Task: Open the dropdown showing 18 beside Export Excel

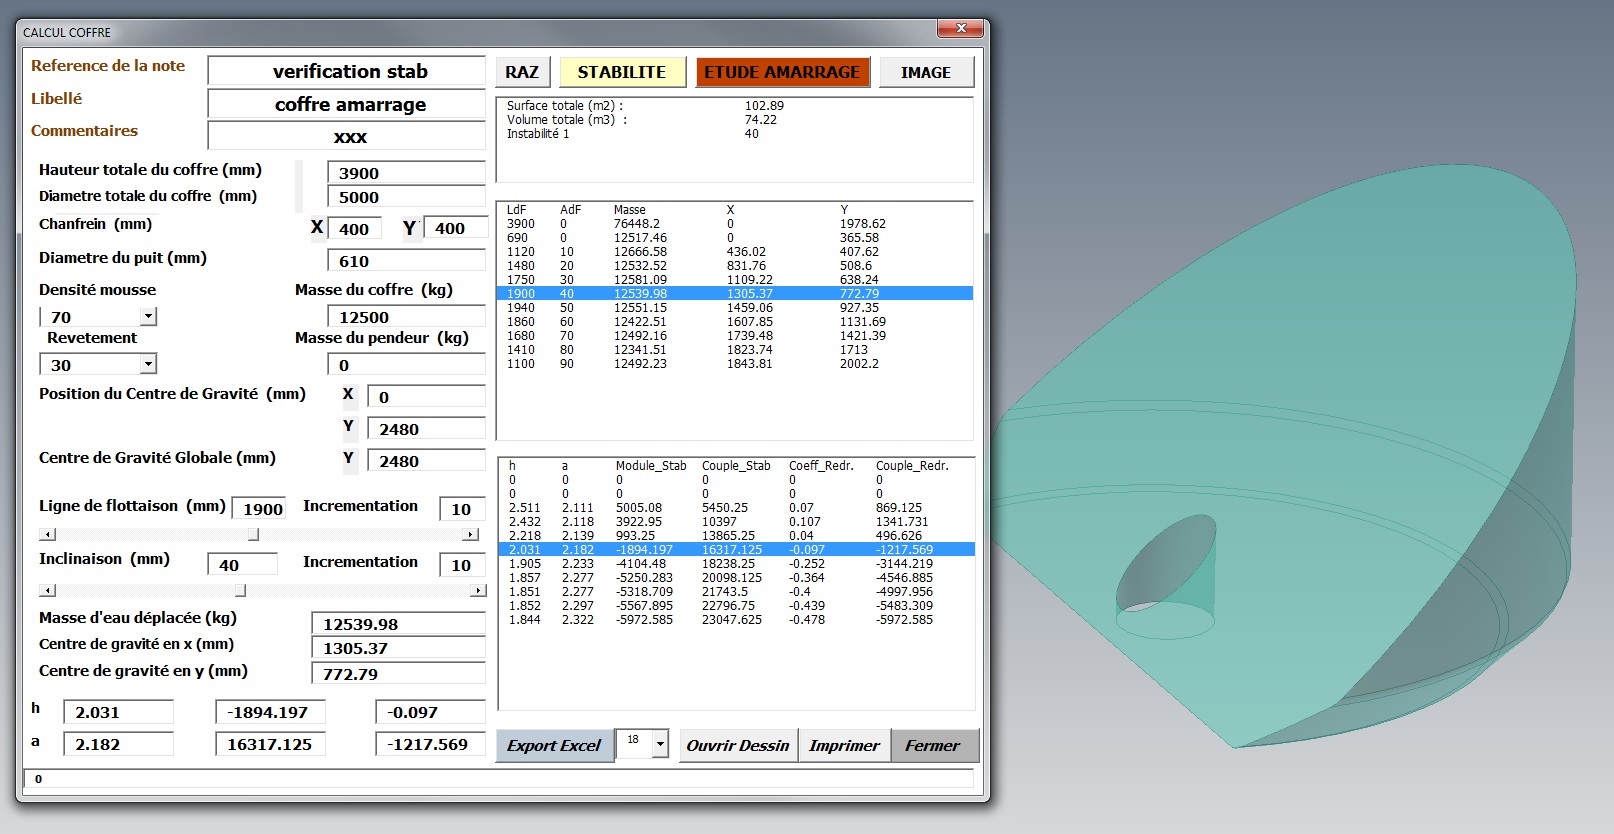Action: [x=659, y=744]
